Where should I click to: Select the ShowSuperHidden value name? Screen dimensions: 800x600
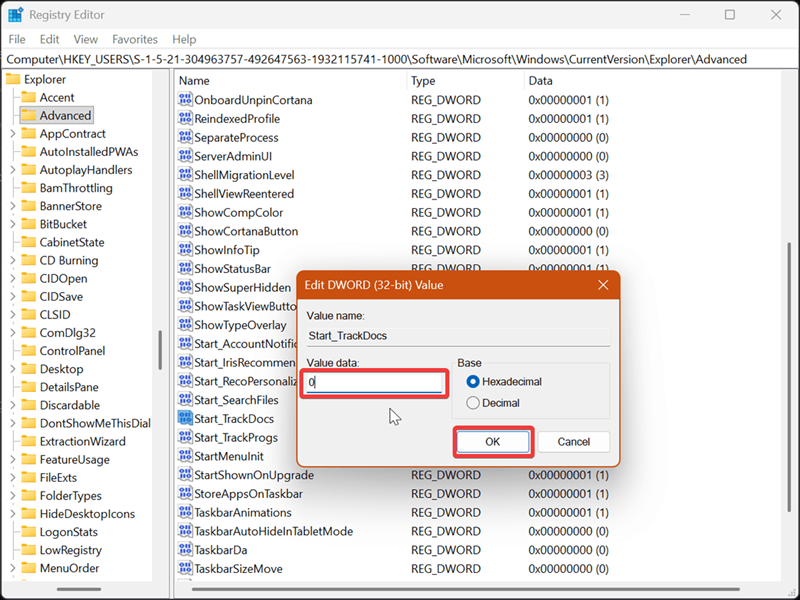pos(242,287)
